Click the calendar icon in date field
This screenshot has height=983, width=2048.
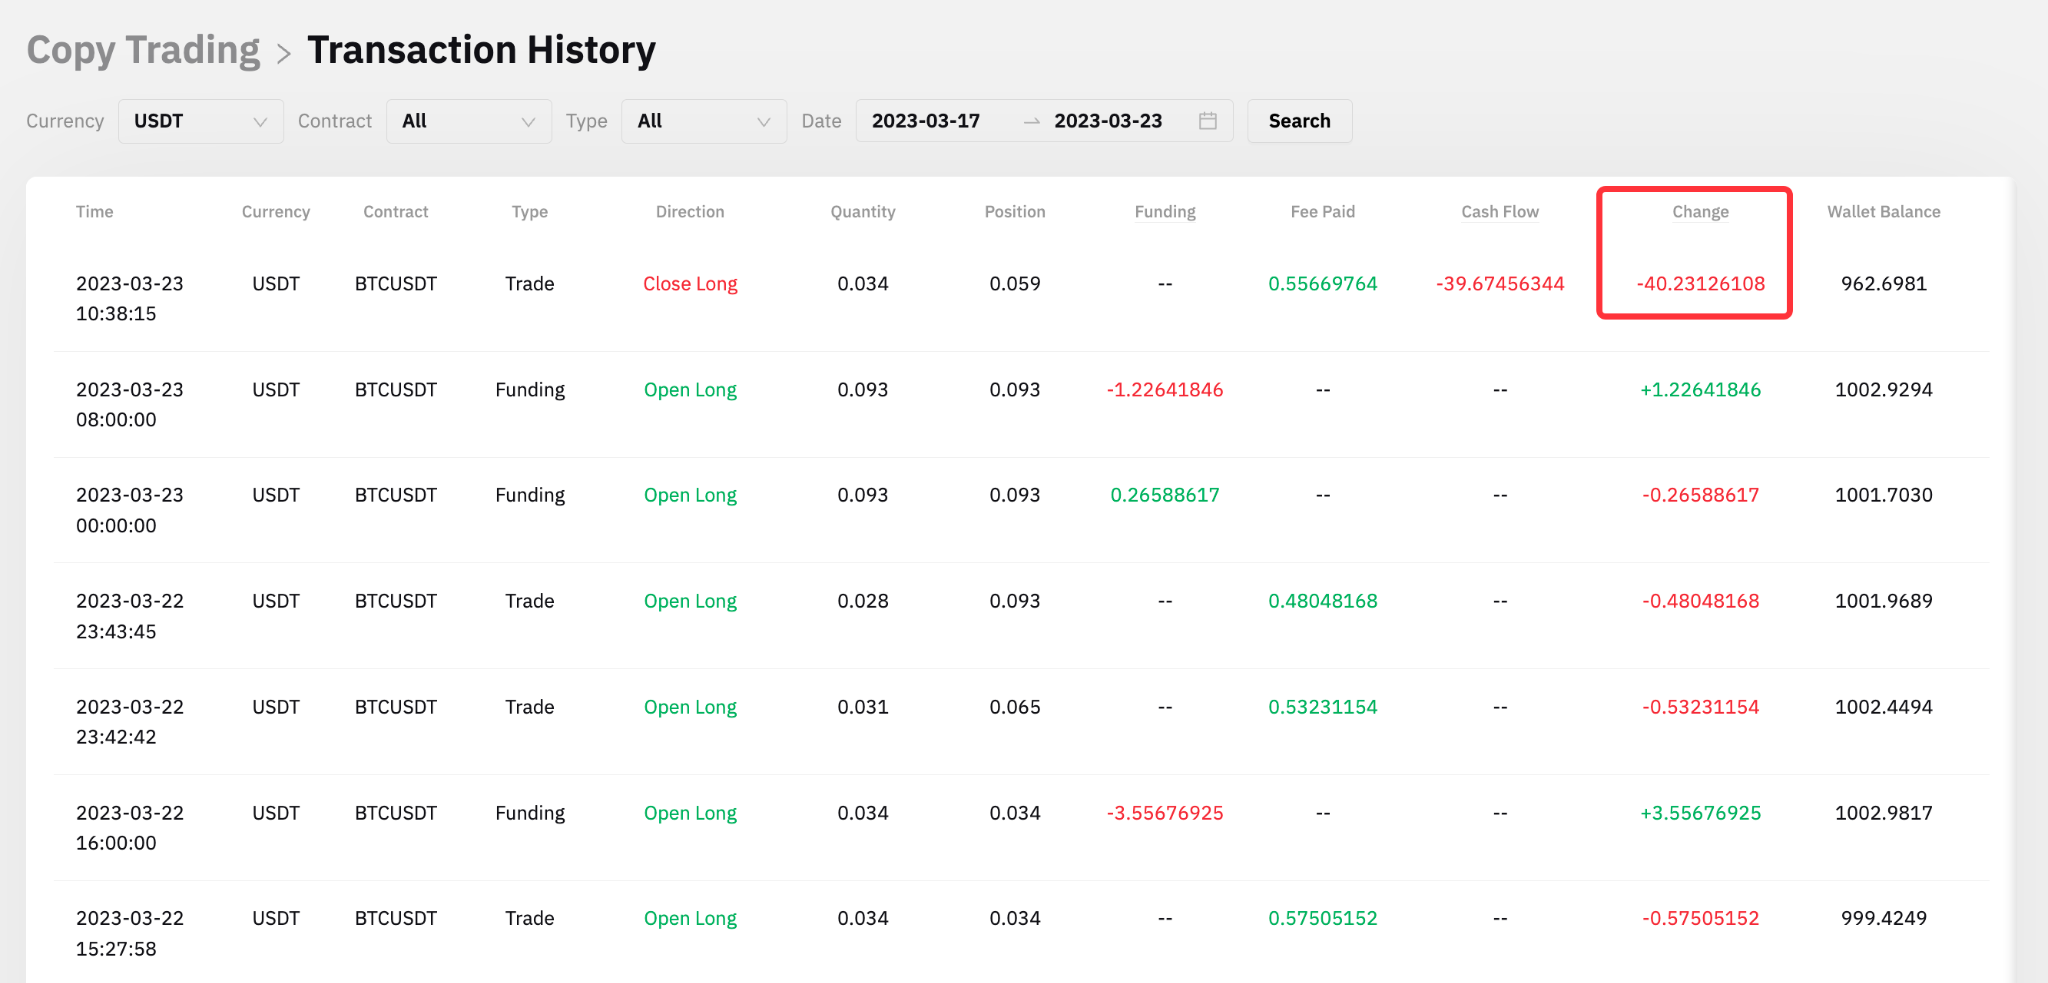pyautogui.click(x=1208, y=121)
